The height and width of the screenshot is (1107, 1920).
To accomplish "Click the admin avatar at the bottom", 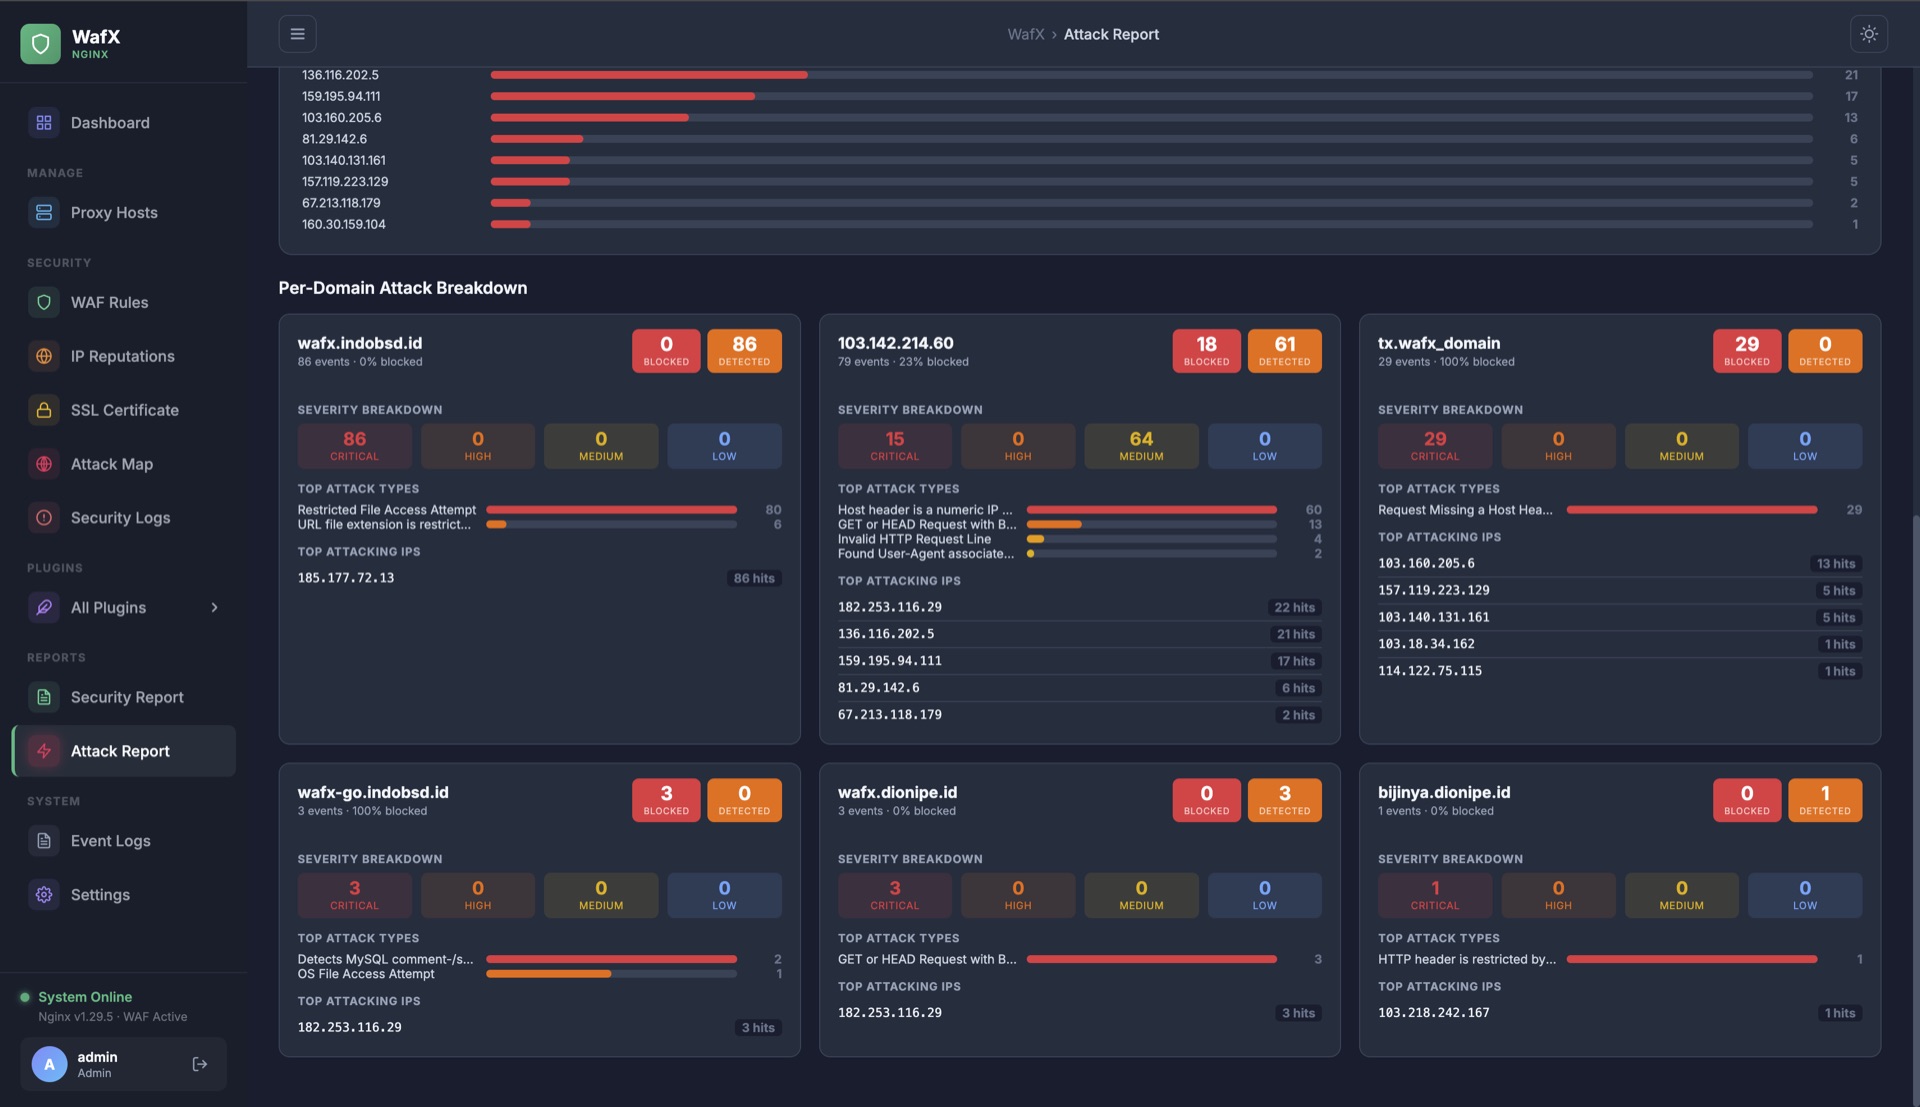I will 49,1064.
